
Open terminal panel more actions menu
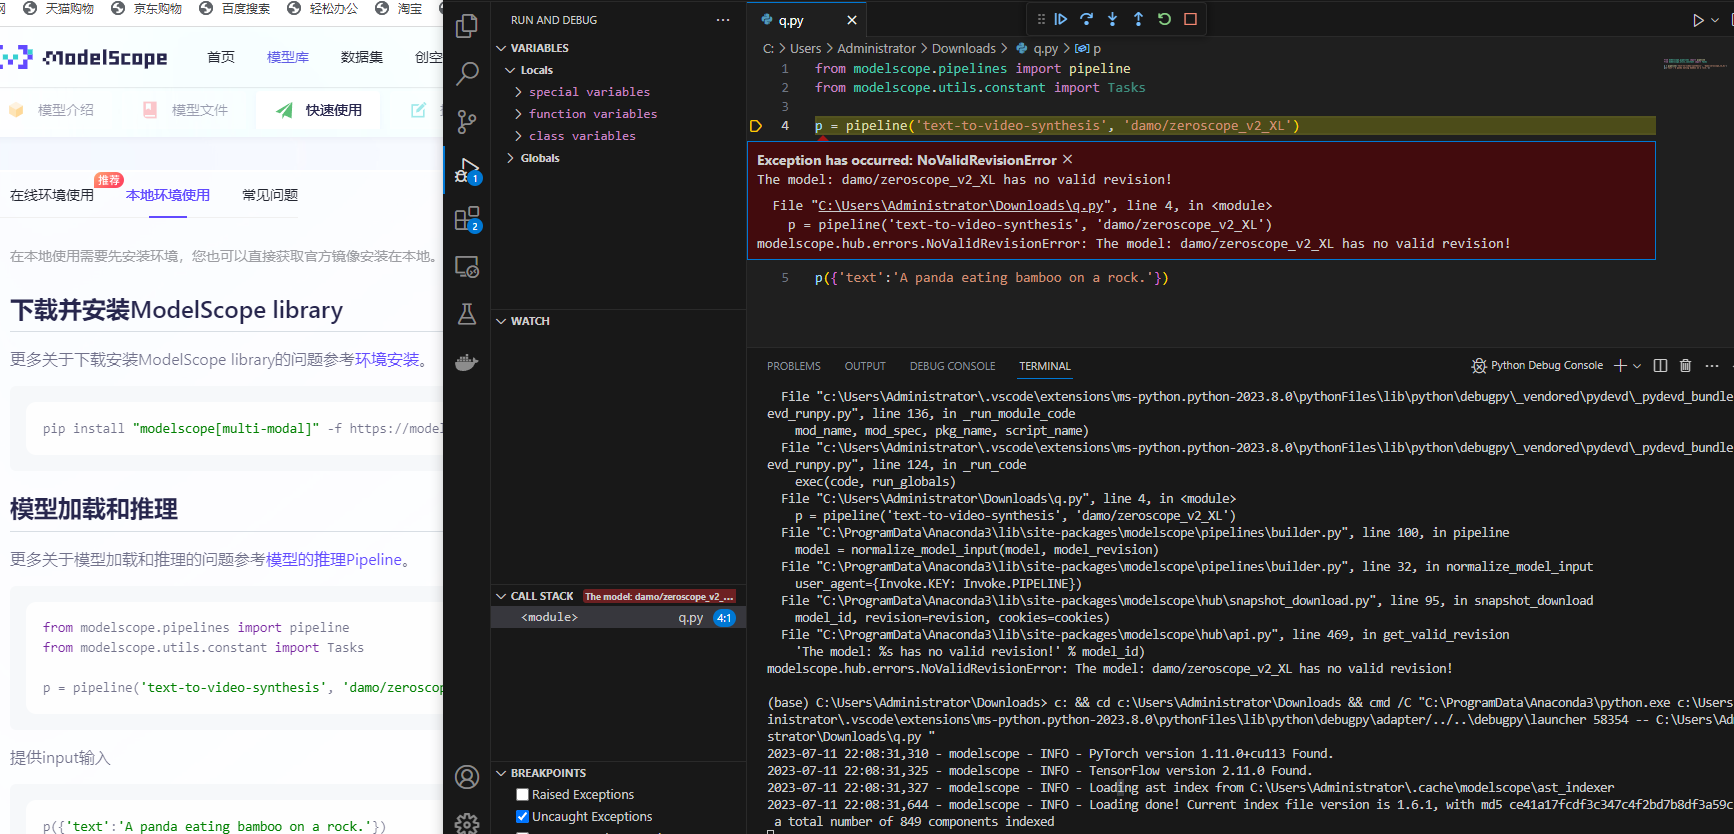pos(1712,366)
